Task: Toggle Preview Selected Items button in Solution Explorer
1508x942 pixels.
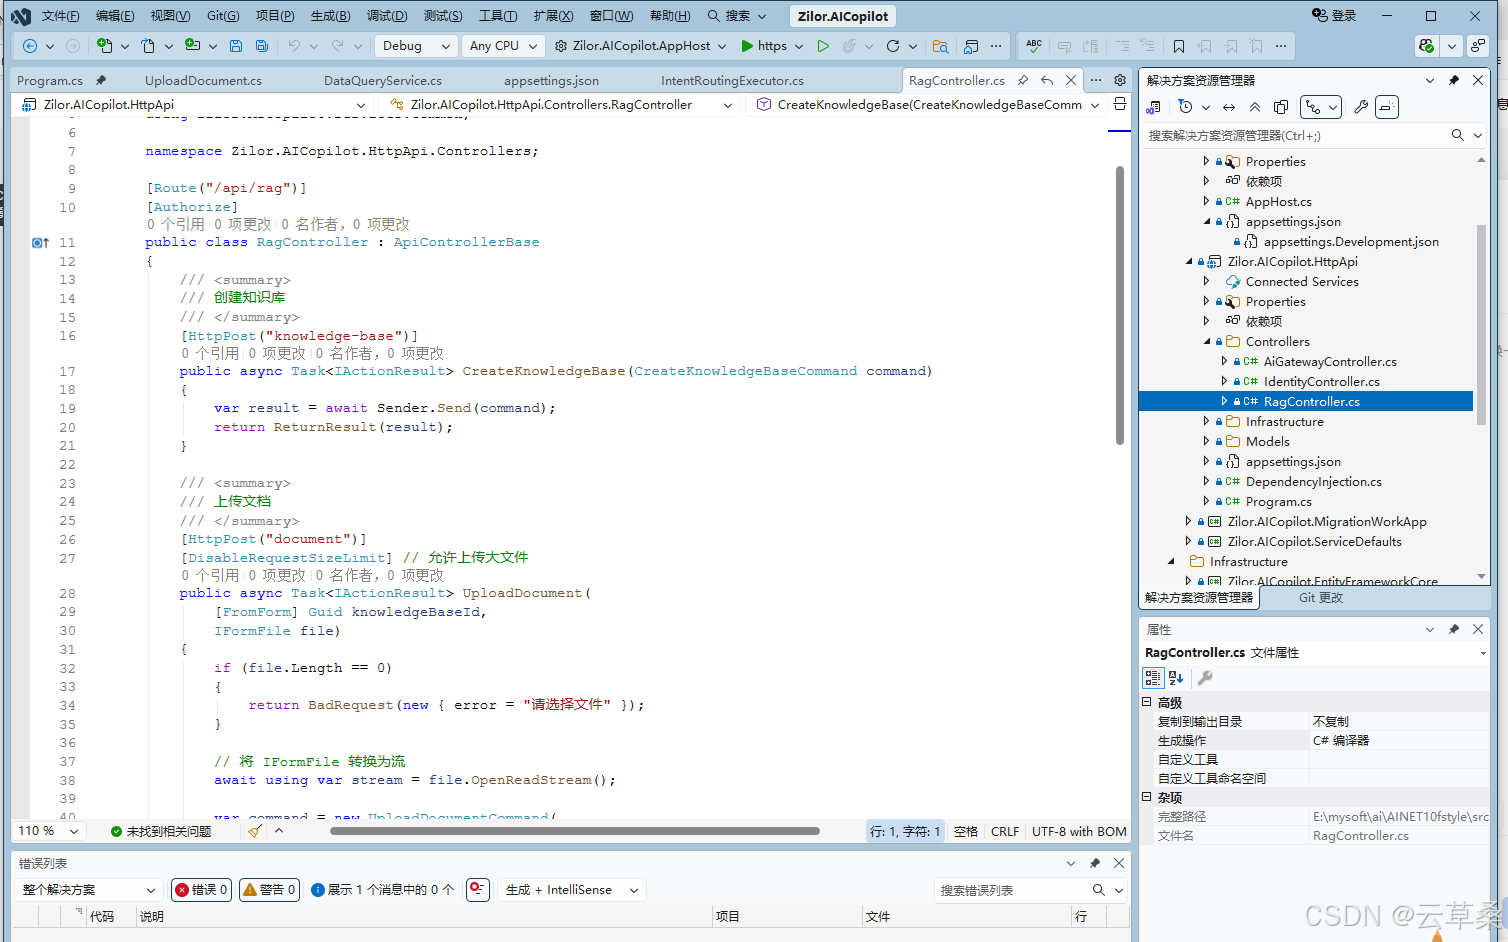Action: tap(1387, 107)
